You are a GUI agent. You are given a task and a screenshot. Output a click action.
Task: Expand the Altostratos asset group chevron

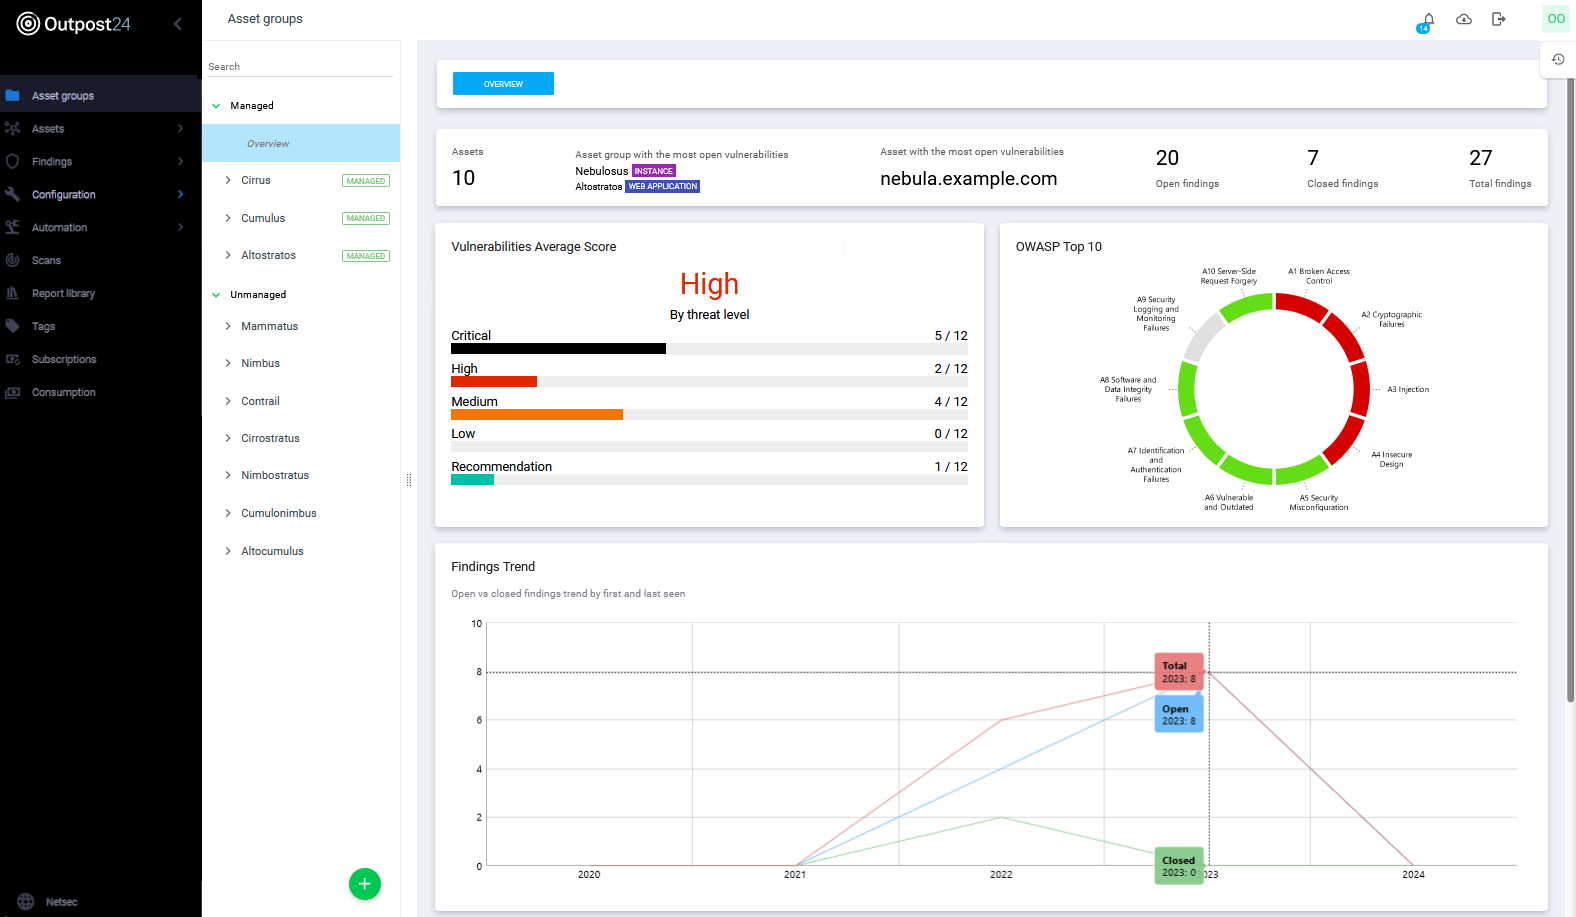[228, 255]
